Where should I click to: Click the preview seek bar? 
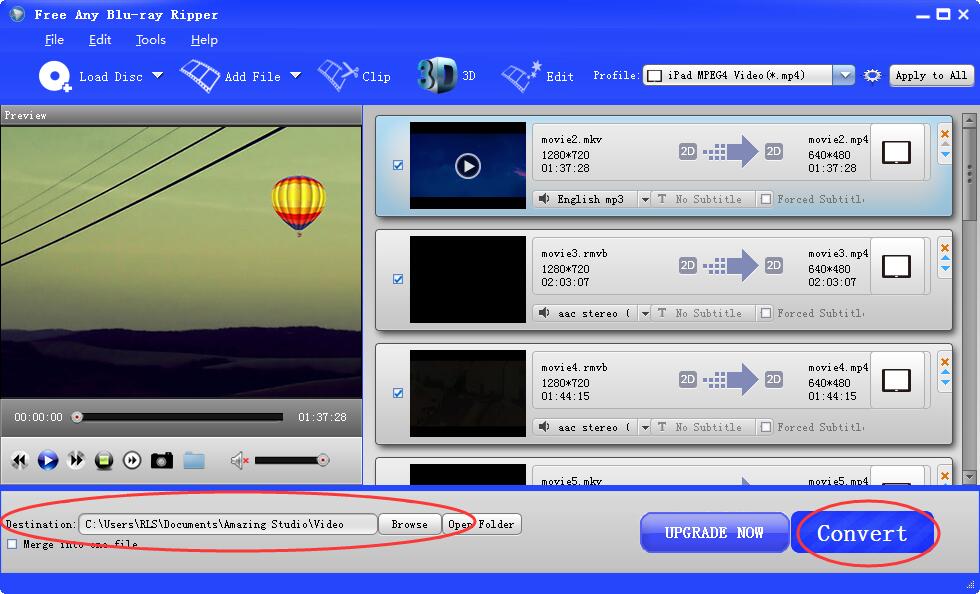coord(179,416)
